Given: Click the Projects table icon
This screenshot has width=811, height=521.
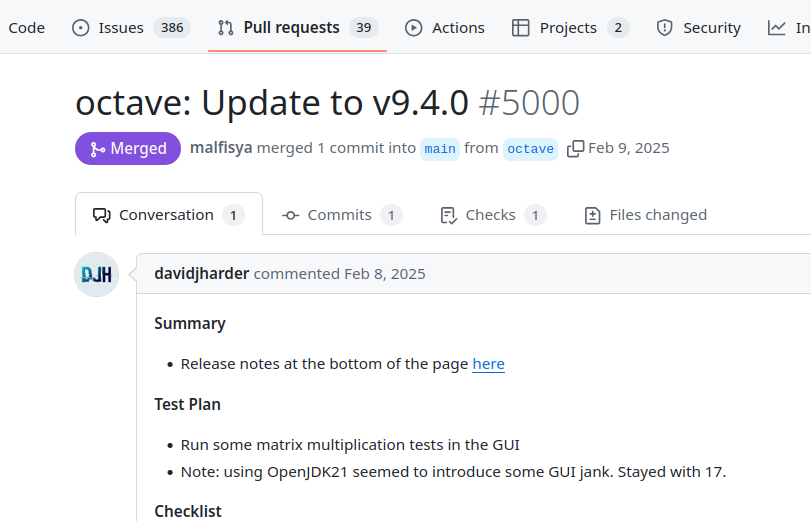Looking at the screenshot, I should click(520, 28).
